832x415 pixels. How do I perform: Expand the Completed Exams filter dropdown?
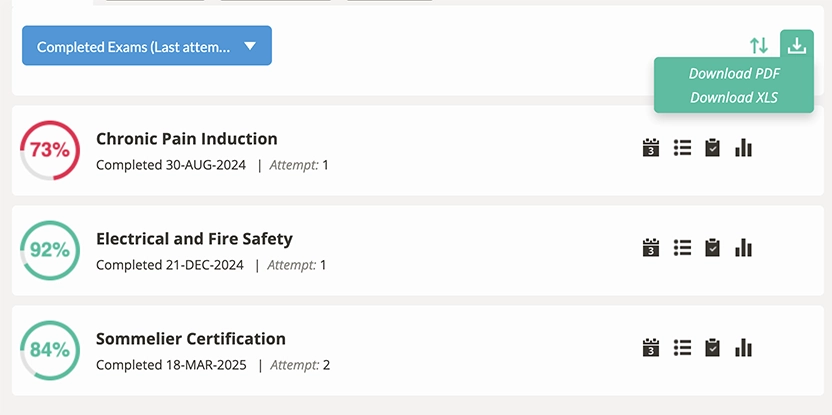[147, 46]
